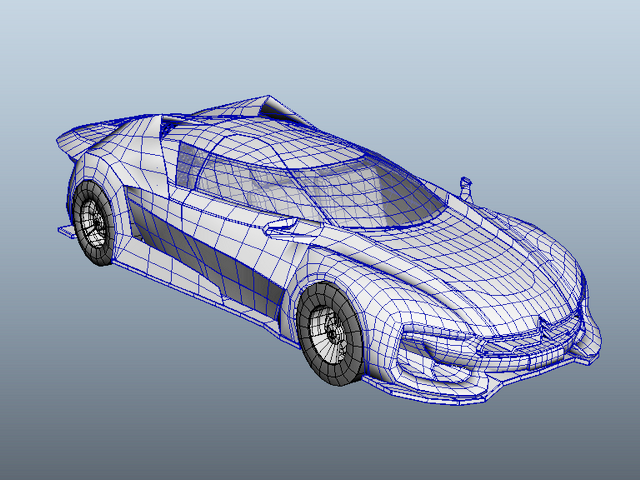Click the front wheel rim hub
The height and width of the screenshot is (480, 640).
(331, 335)
